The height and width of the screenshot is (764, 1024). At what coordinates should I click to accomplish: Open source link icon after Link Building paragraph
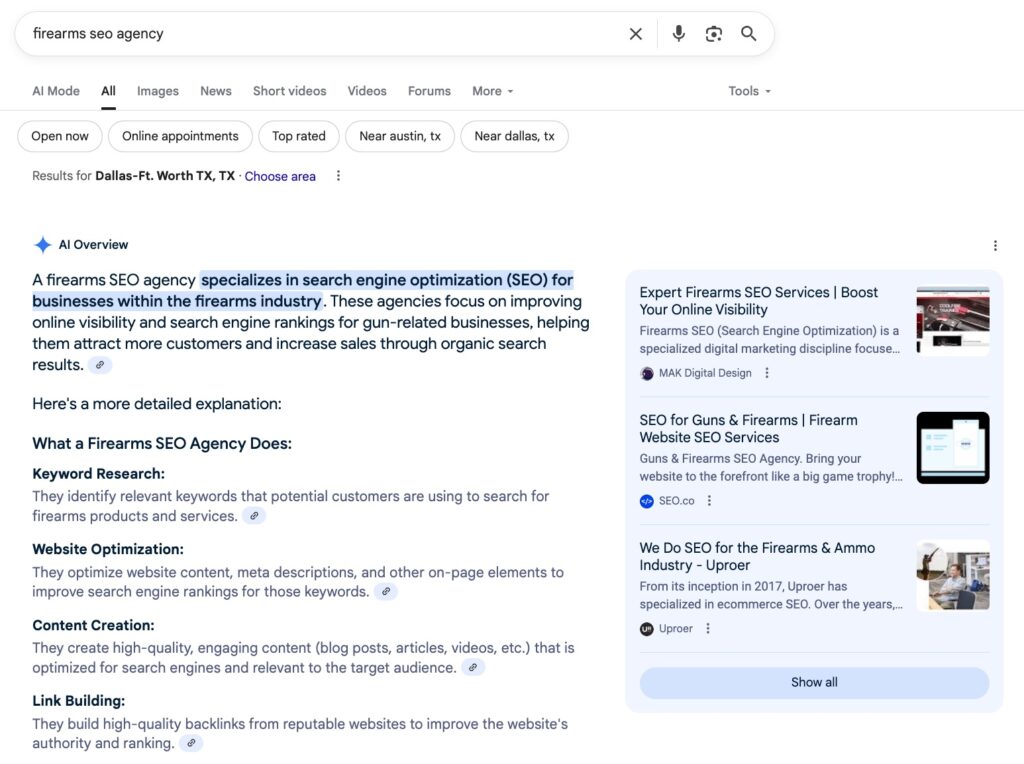coord(191,743)
